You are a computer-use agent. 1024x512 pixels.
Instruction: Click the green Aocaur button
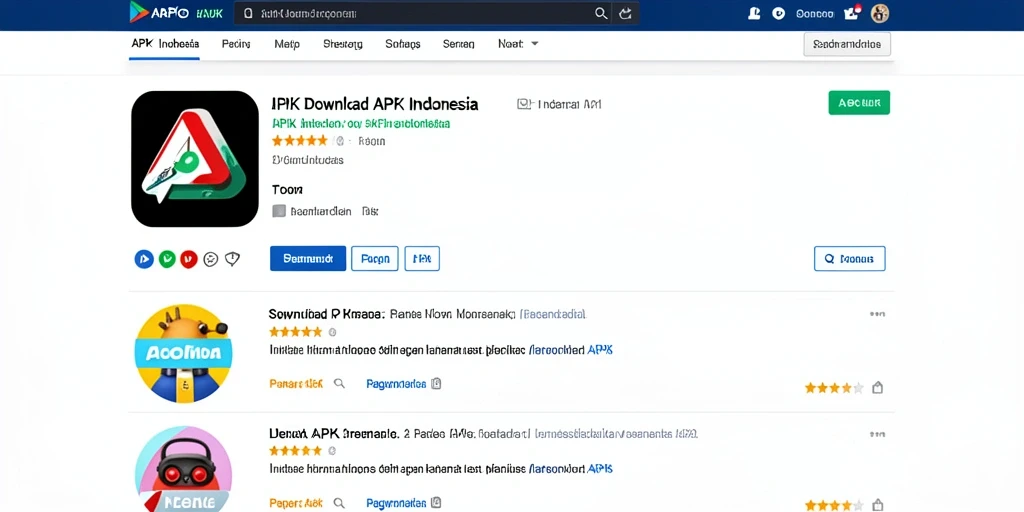[859, 103]
